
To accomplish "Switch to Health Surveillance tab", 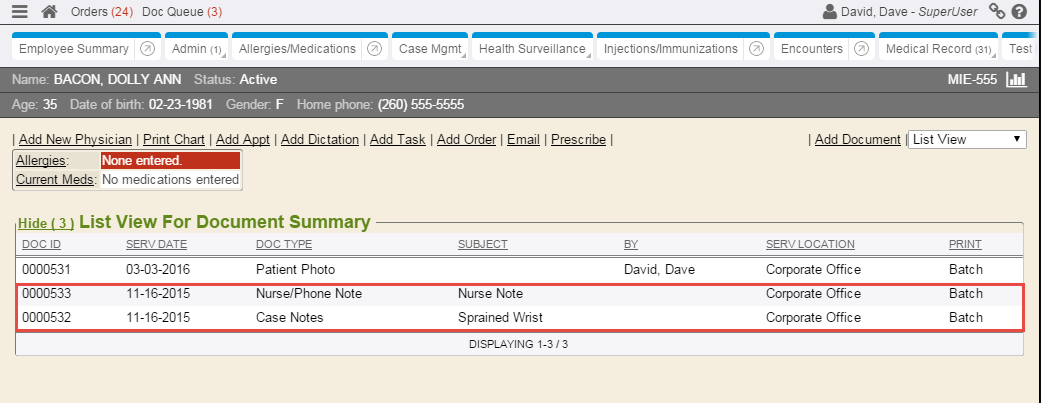I will [532, 48].
